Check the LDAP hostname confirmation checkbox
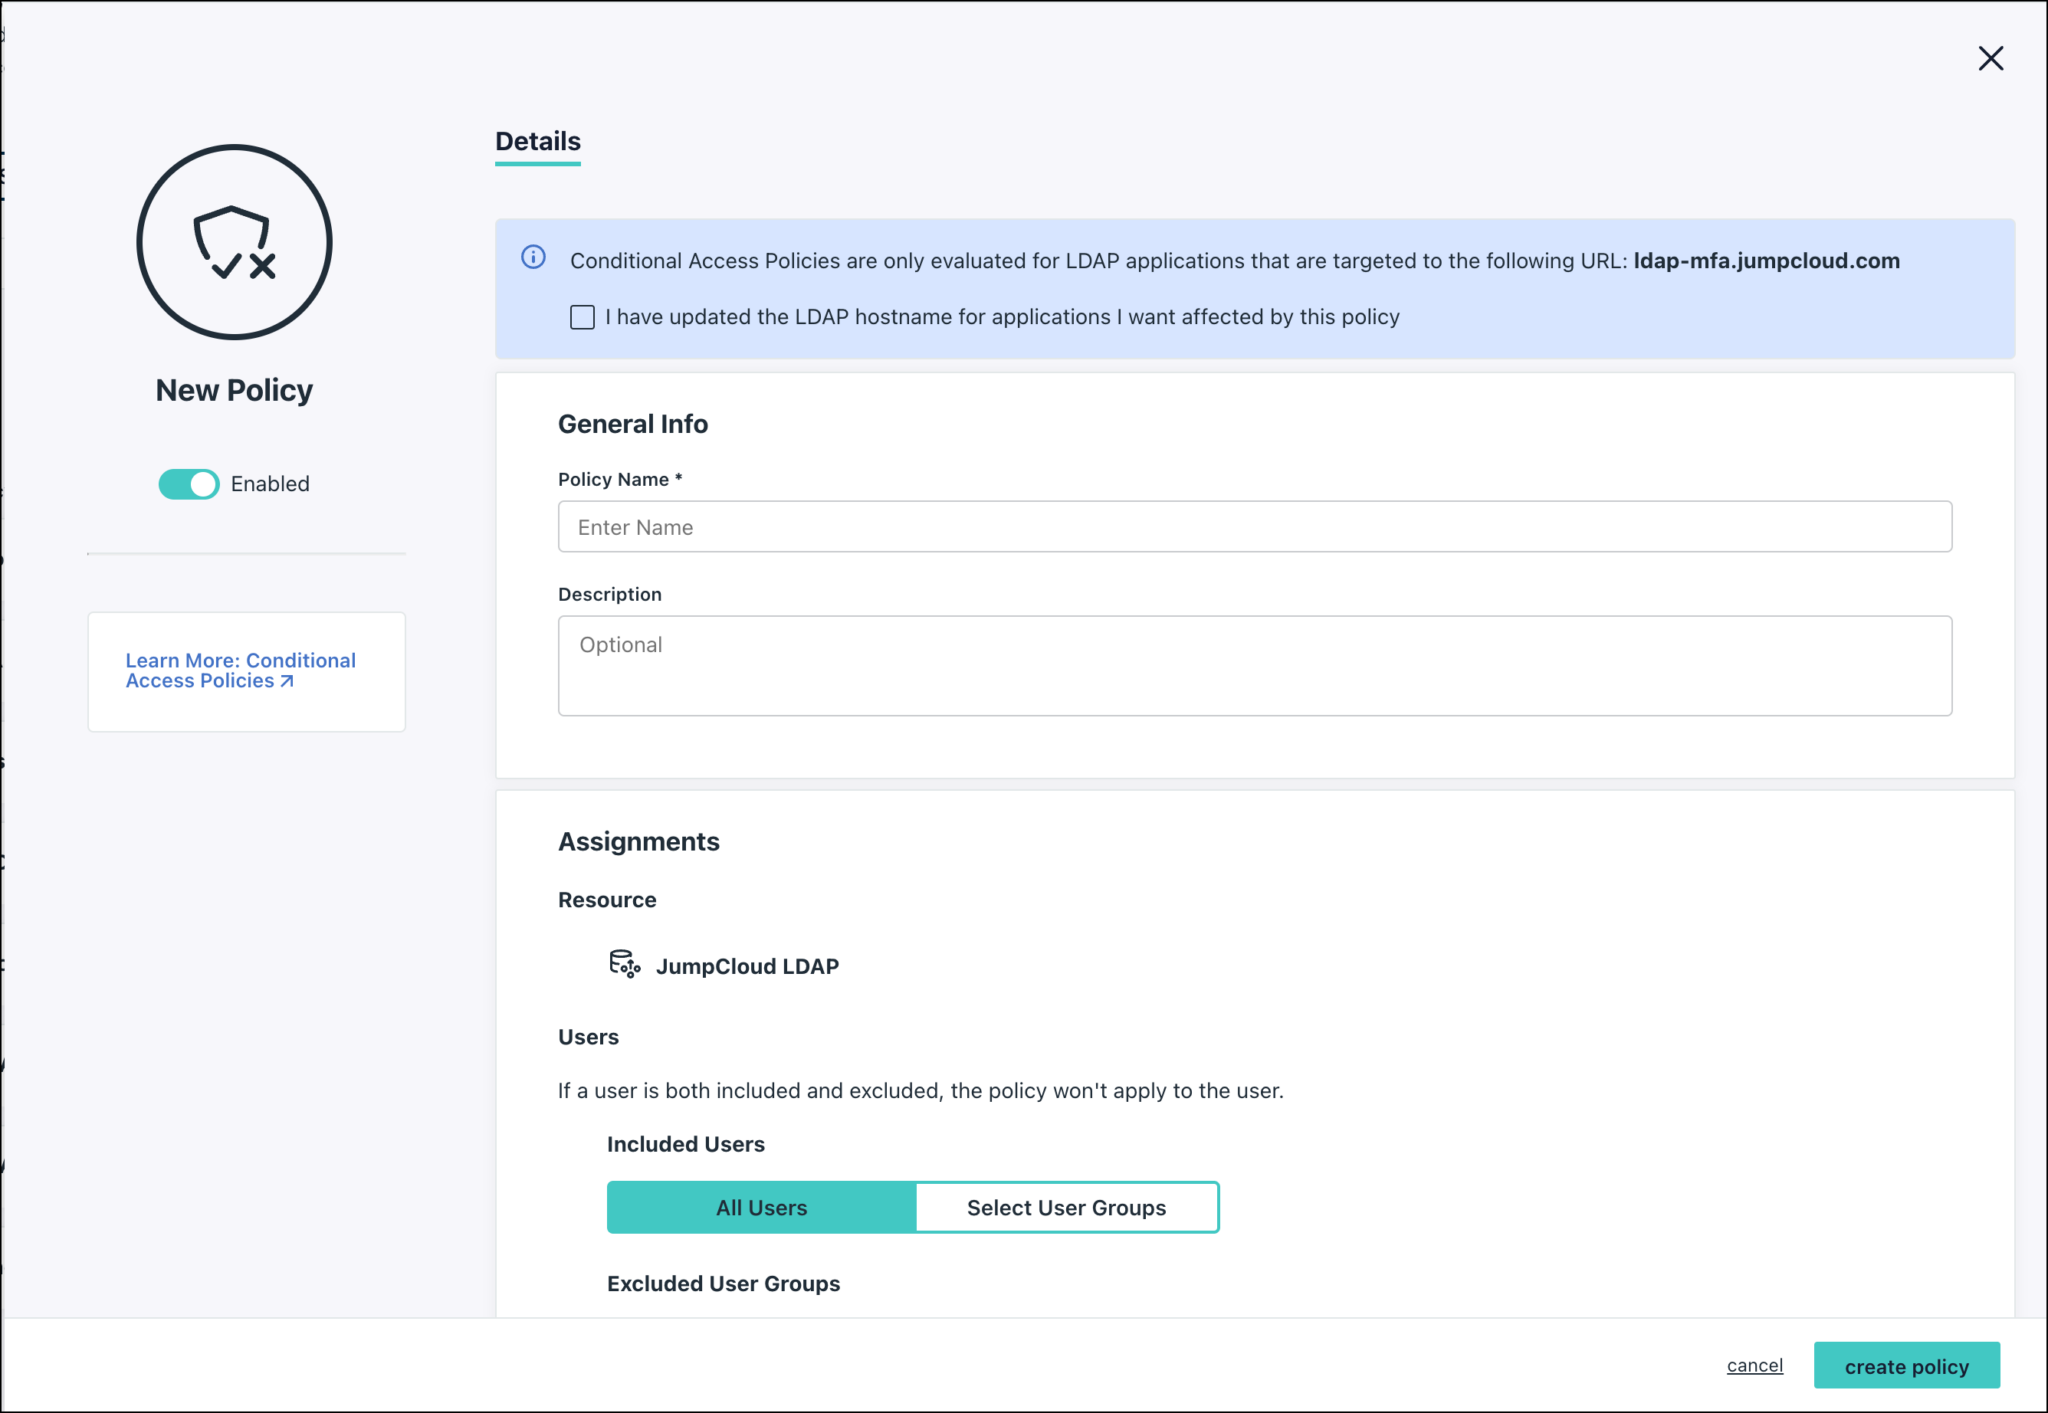 click(582, 316)
